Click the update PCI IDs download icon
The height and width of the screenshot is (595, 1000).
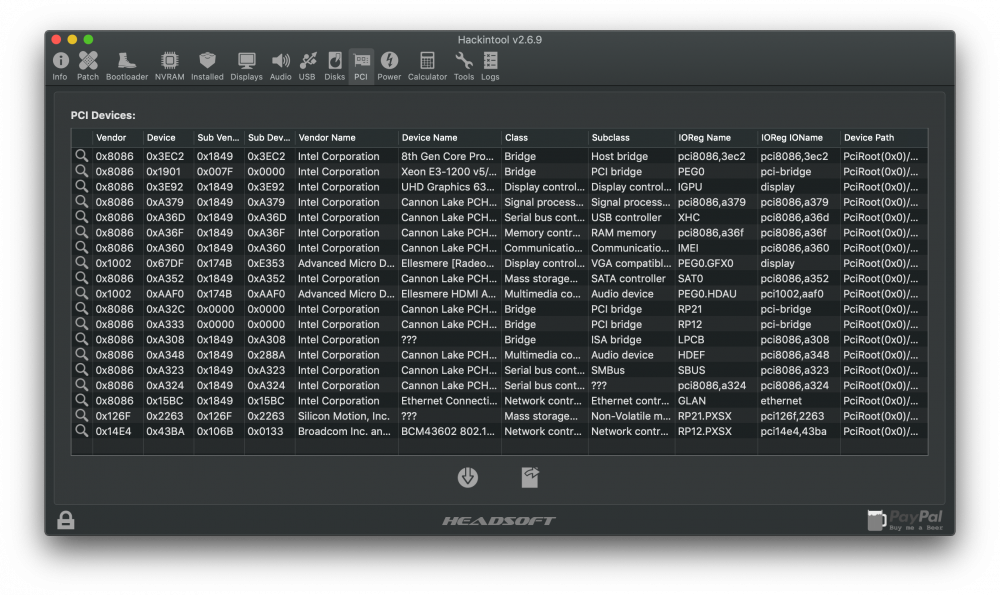467,477
